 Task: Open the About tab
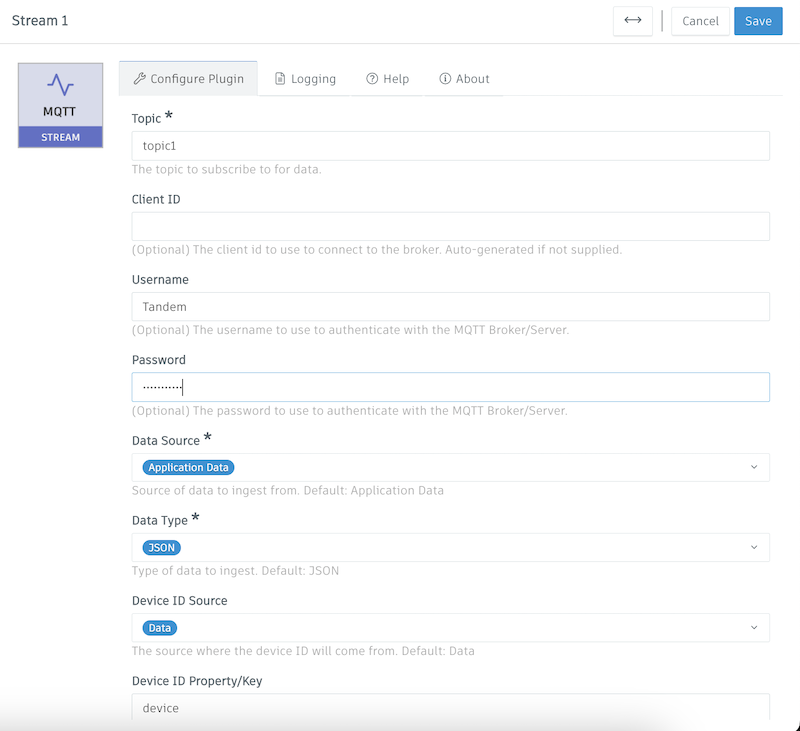point(464,79)
